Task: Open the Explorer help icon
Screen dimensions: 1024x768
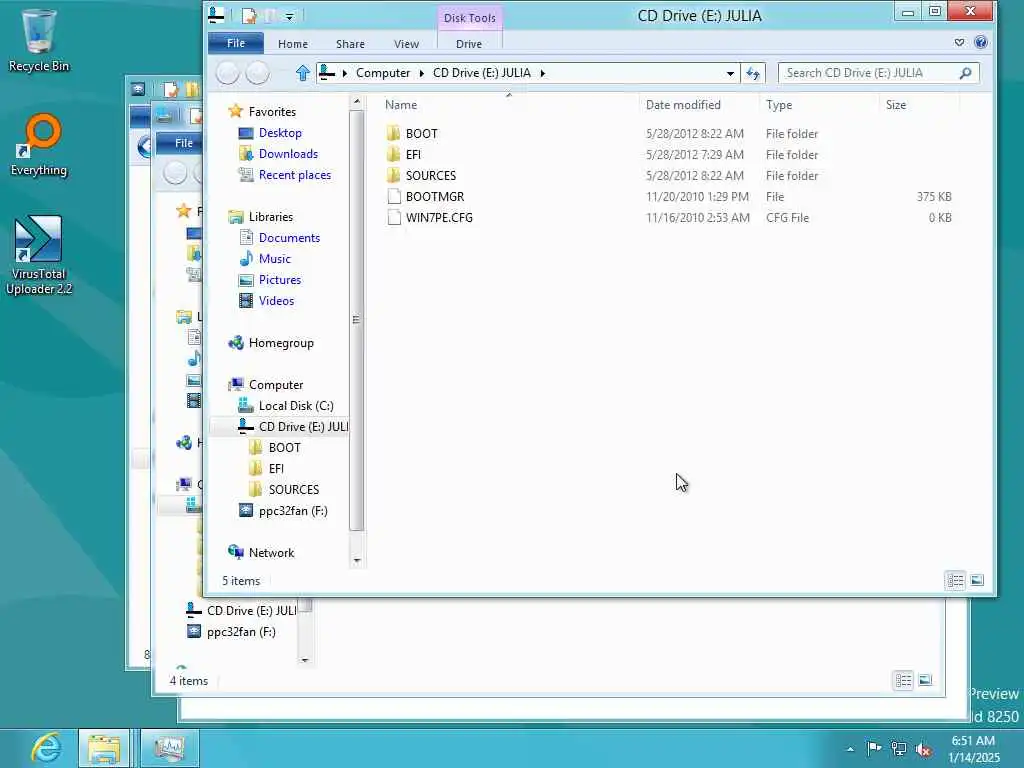Action: pos(980,42)
